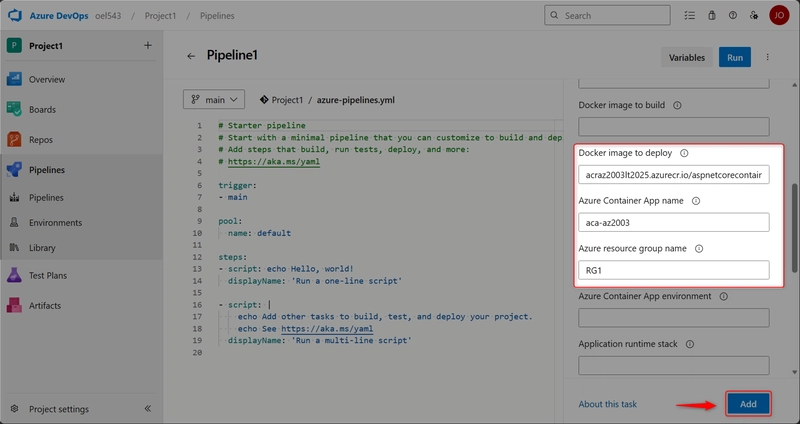800x424 pixels.
Task: Select Library in Pipelines submenu
Action: click(42, 247)
